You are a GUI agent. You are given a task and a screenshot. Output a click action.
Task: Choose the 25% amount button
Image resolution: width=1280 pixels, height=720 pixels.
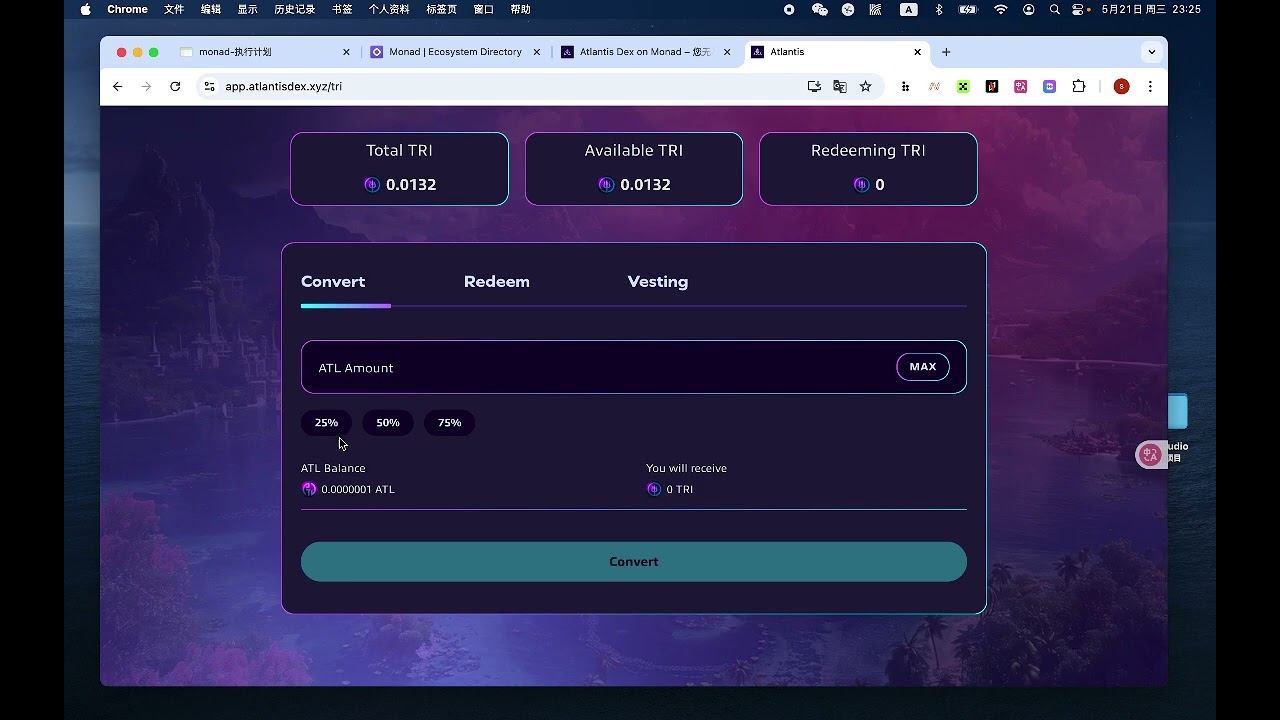click(x=326, y=423)
